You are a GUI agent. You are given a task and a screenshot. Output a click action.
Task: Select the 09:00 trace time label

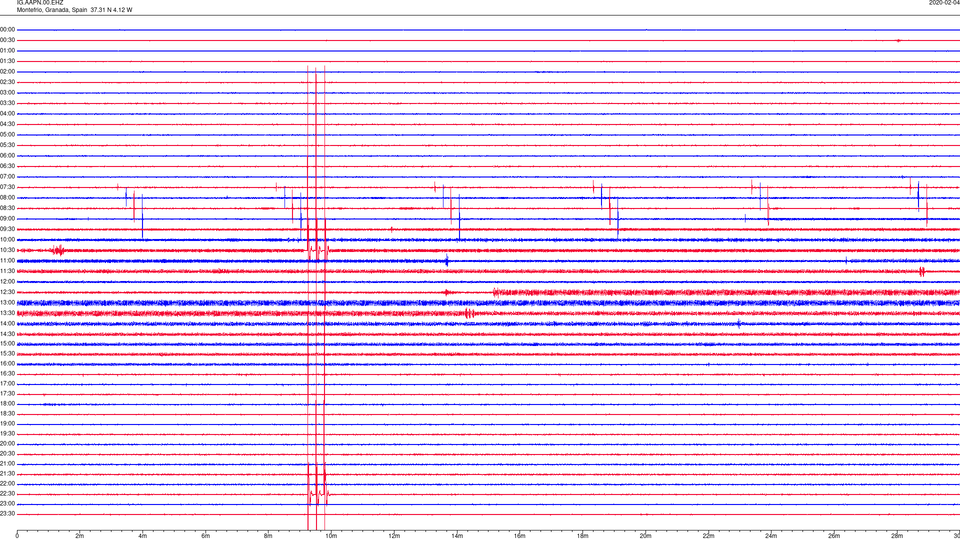click(8, 219)
